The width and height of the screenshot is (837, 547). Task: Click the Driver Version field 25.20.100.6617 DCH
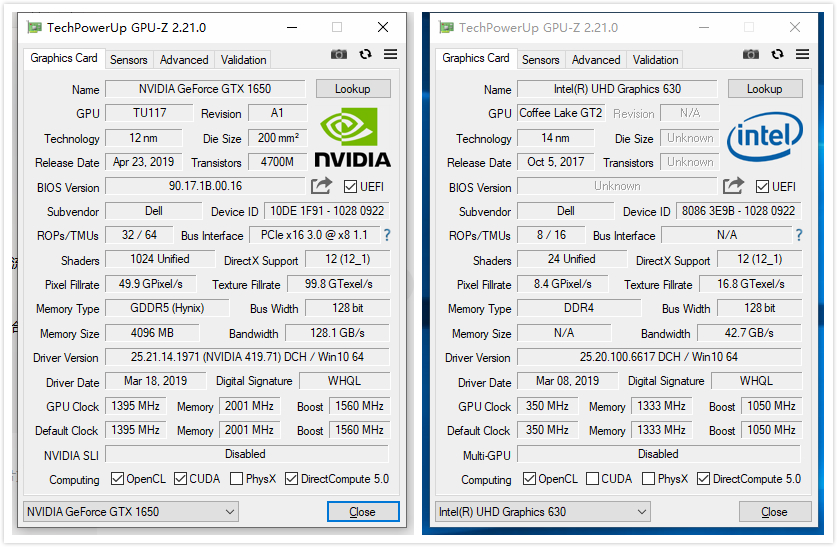(659, 356)
